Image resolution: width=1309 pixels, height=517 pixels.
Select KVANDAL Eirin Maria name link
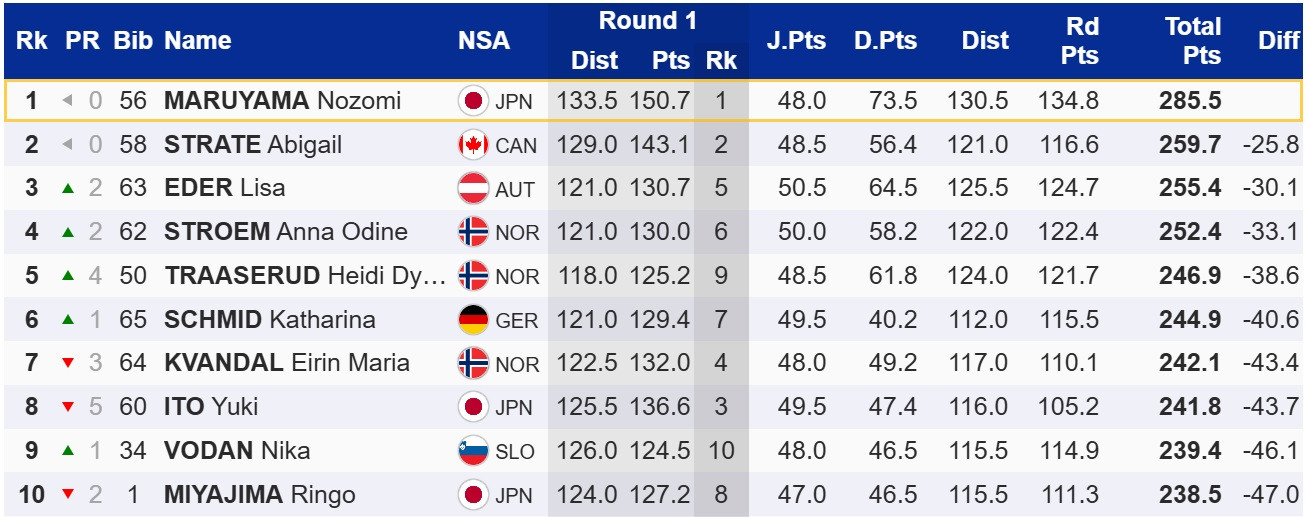point(286,363)
